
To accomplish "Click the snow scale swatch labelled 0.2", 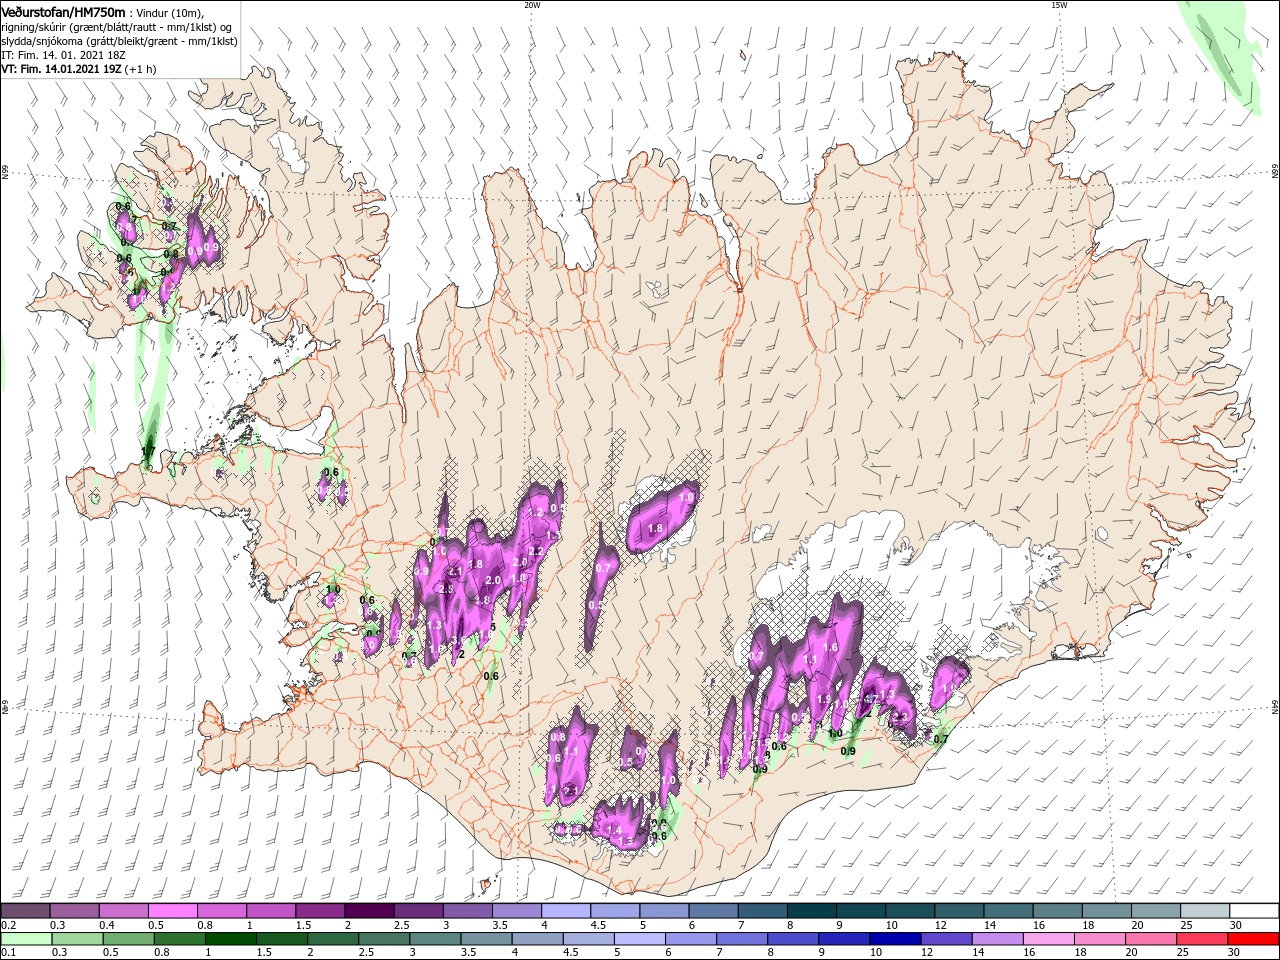I will point(25,911).
